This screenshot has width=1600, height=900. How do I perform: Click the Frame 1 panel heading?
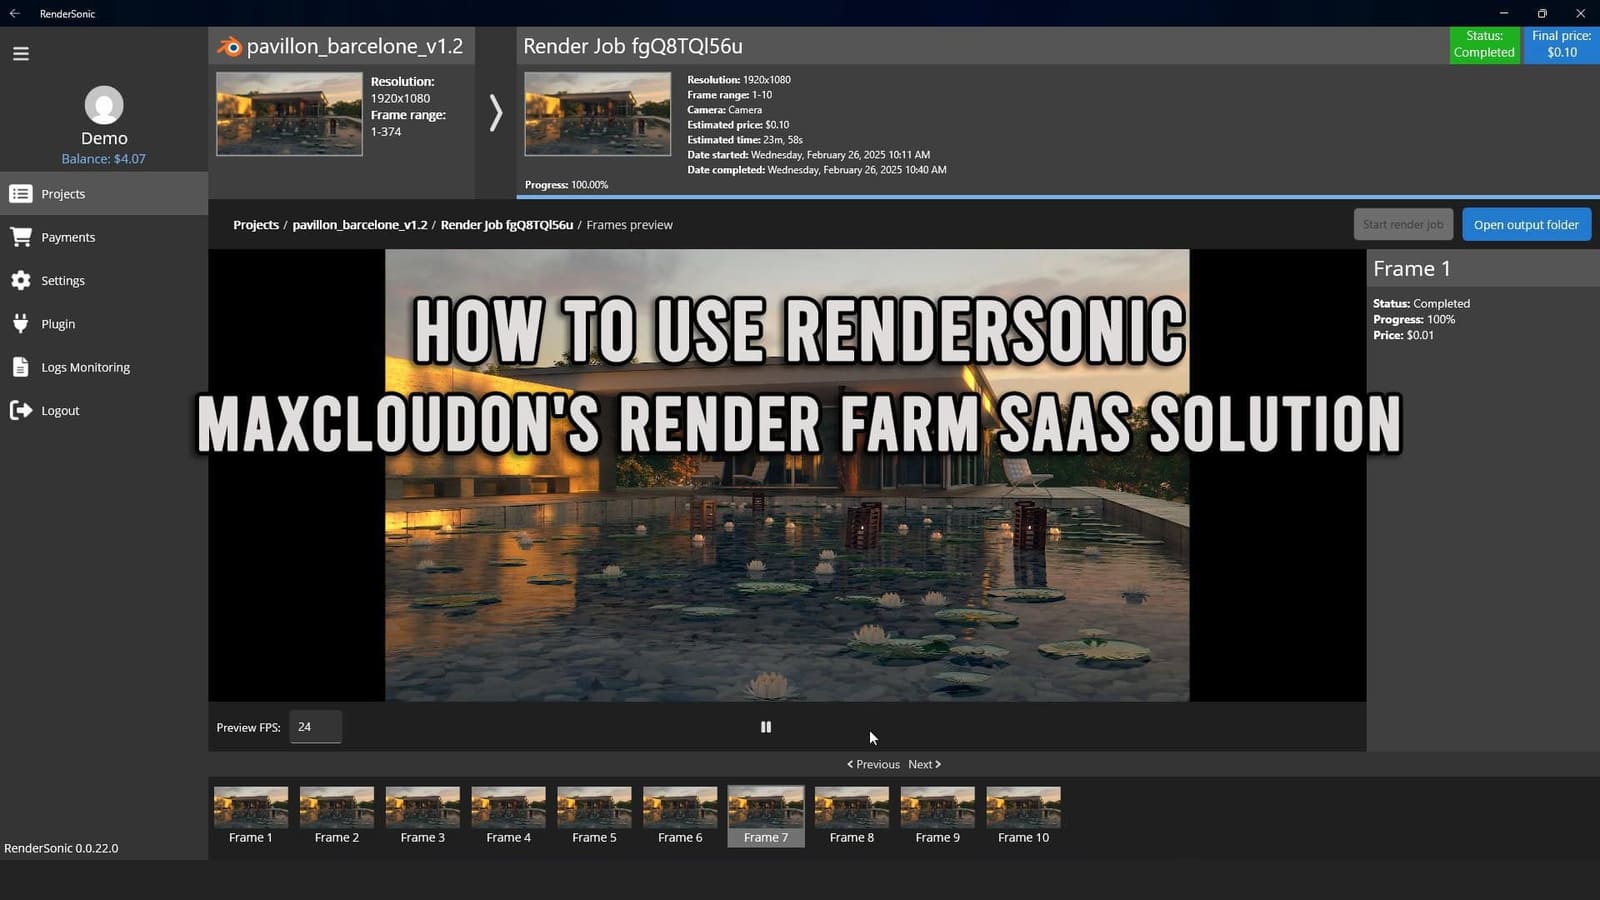point(1412,269)
